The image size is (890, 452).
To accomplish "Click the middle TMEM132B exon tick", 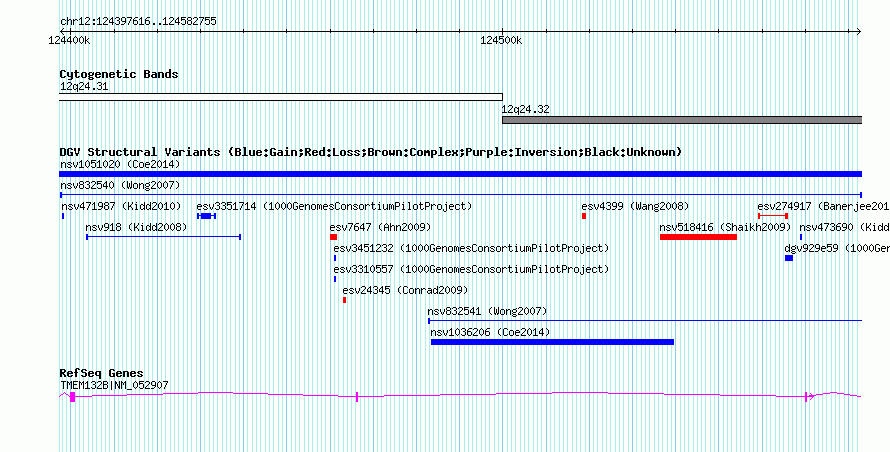I will coord(356,397).
